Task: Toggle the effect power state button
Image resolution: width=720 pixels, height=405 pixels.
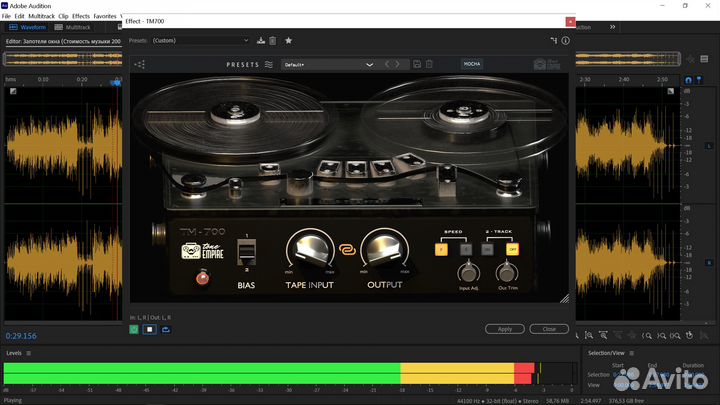Action: click(134, 329)
